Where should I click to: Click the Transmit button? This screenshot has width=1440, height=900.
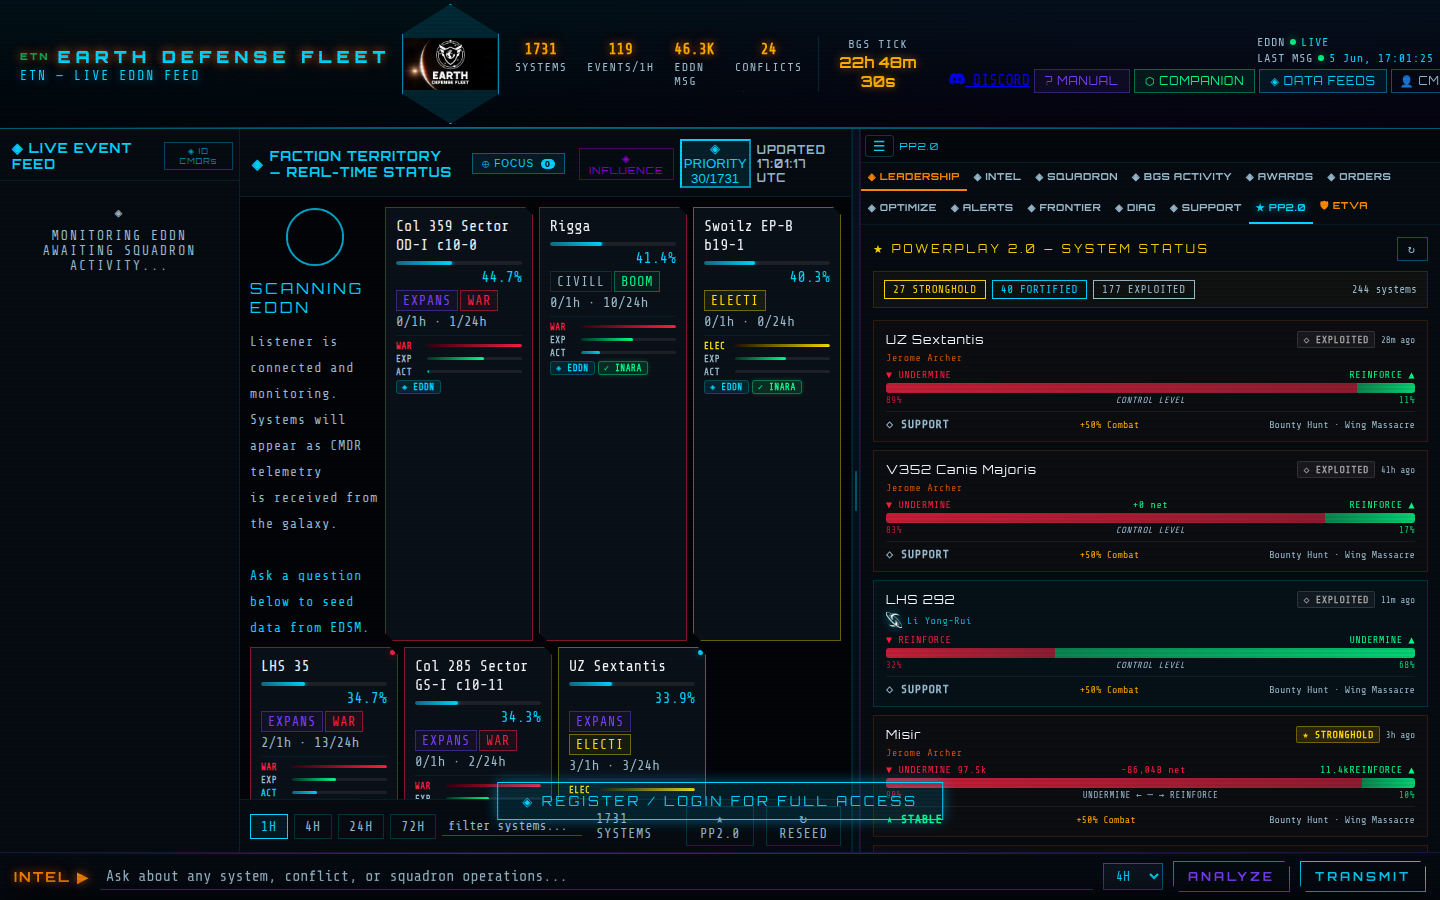(1362, 876)
